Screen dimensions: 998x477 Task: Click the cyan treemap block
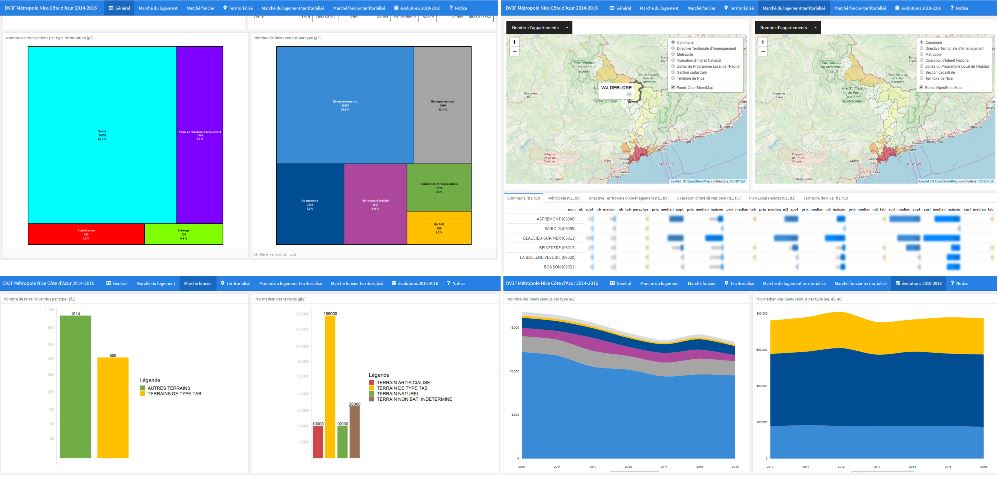click(x=101, y=134)
